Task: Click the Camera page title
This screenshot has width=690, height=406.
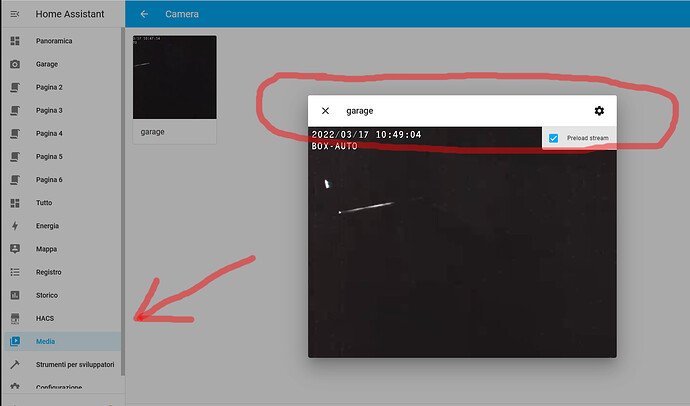Action: coord(182,14)
